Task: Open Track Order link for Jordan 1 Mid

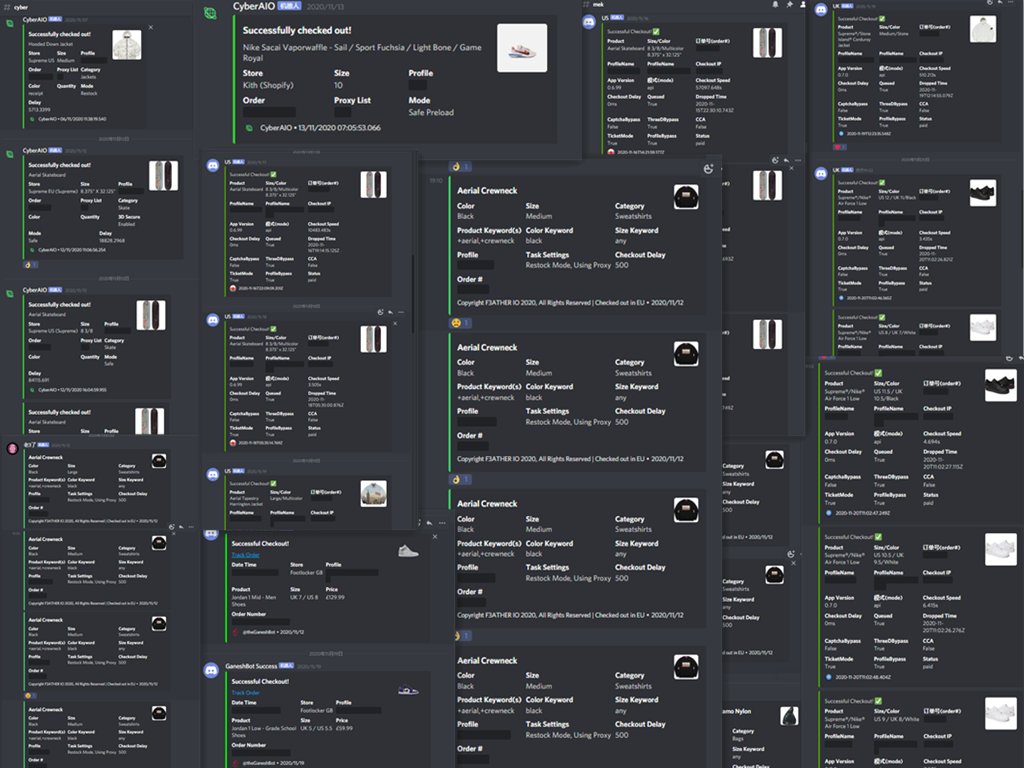Action: click(246, 555)
